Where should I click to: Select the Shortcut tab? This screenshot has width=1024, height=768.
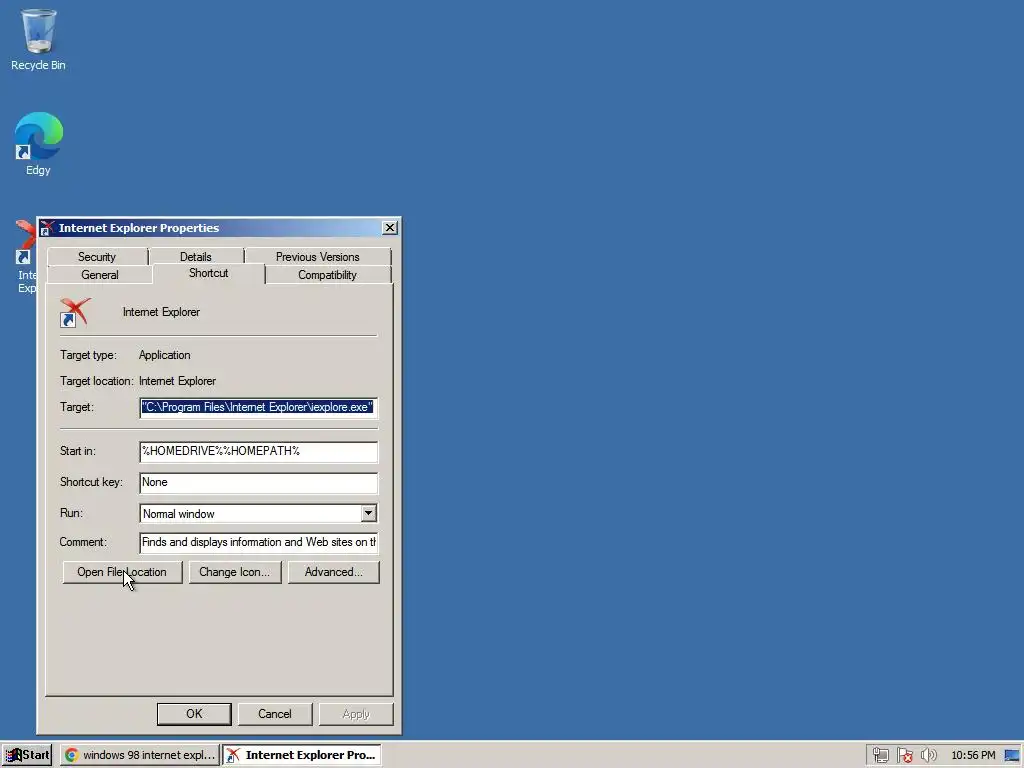[x=209, y=274]
